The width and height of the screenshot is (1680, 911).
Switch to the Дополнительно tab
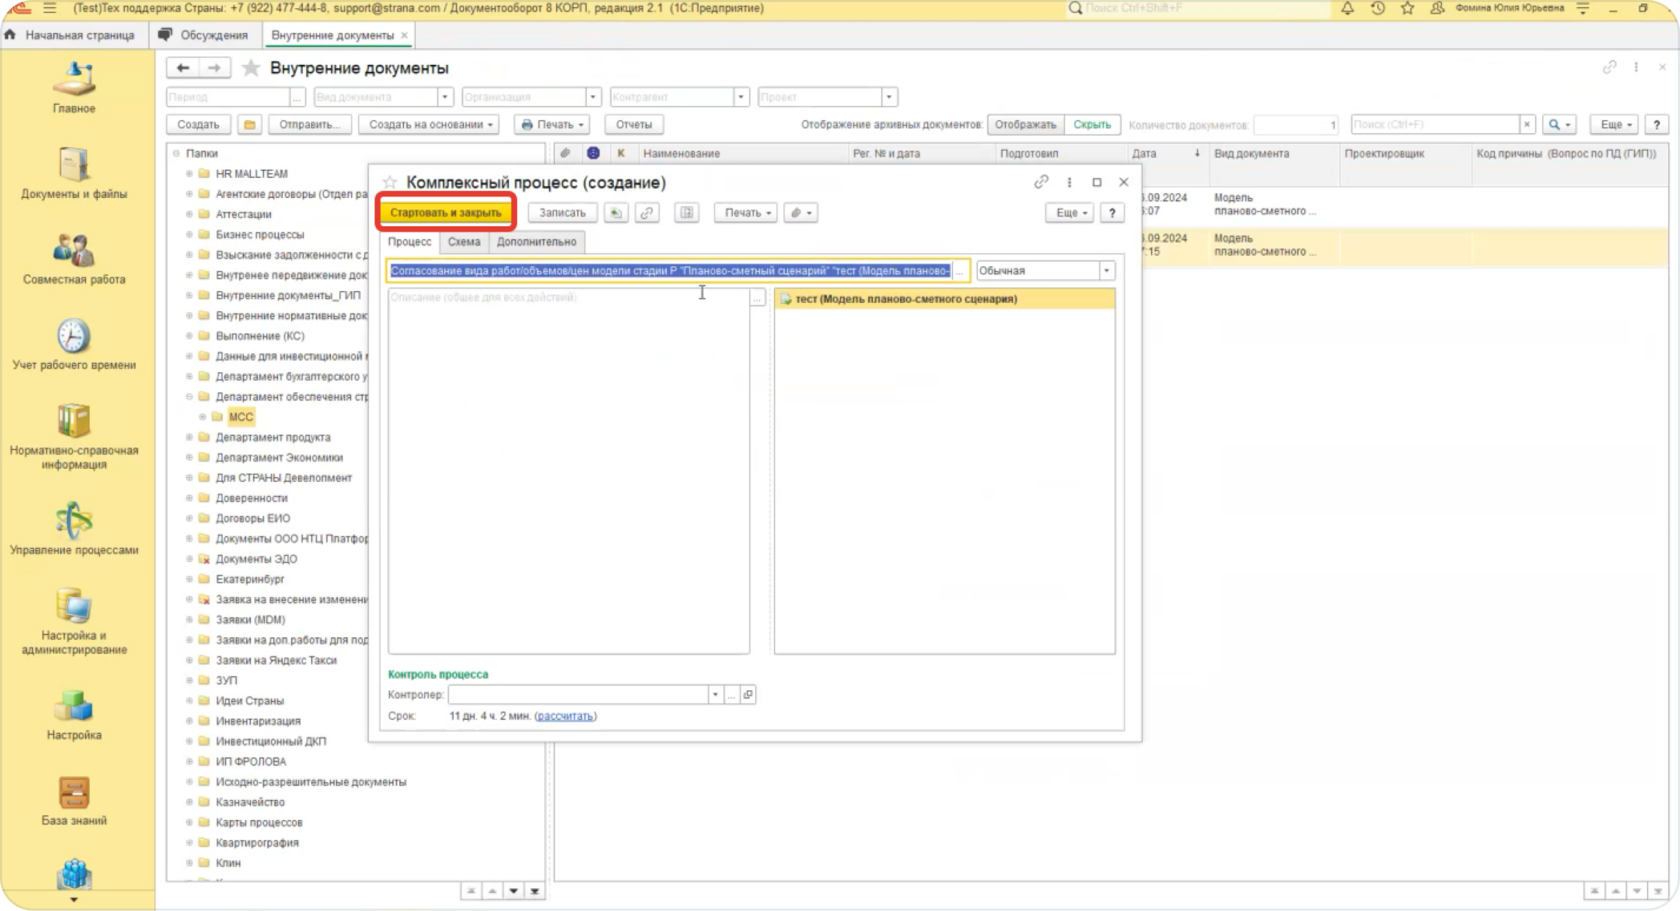536,242
